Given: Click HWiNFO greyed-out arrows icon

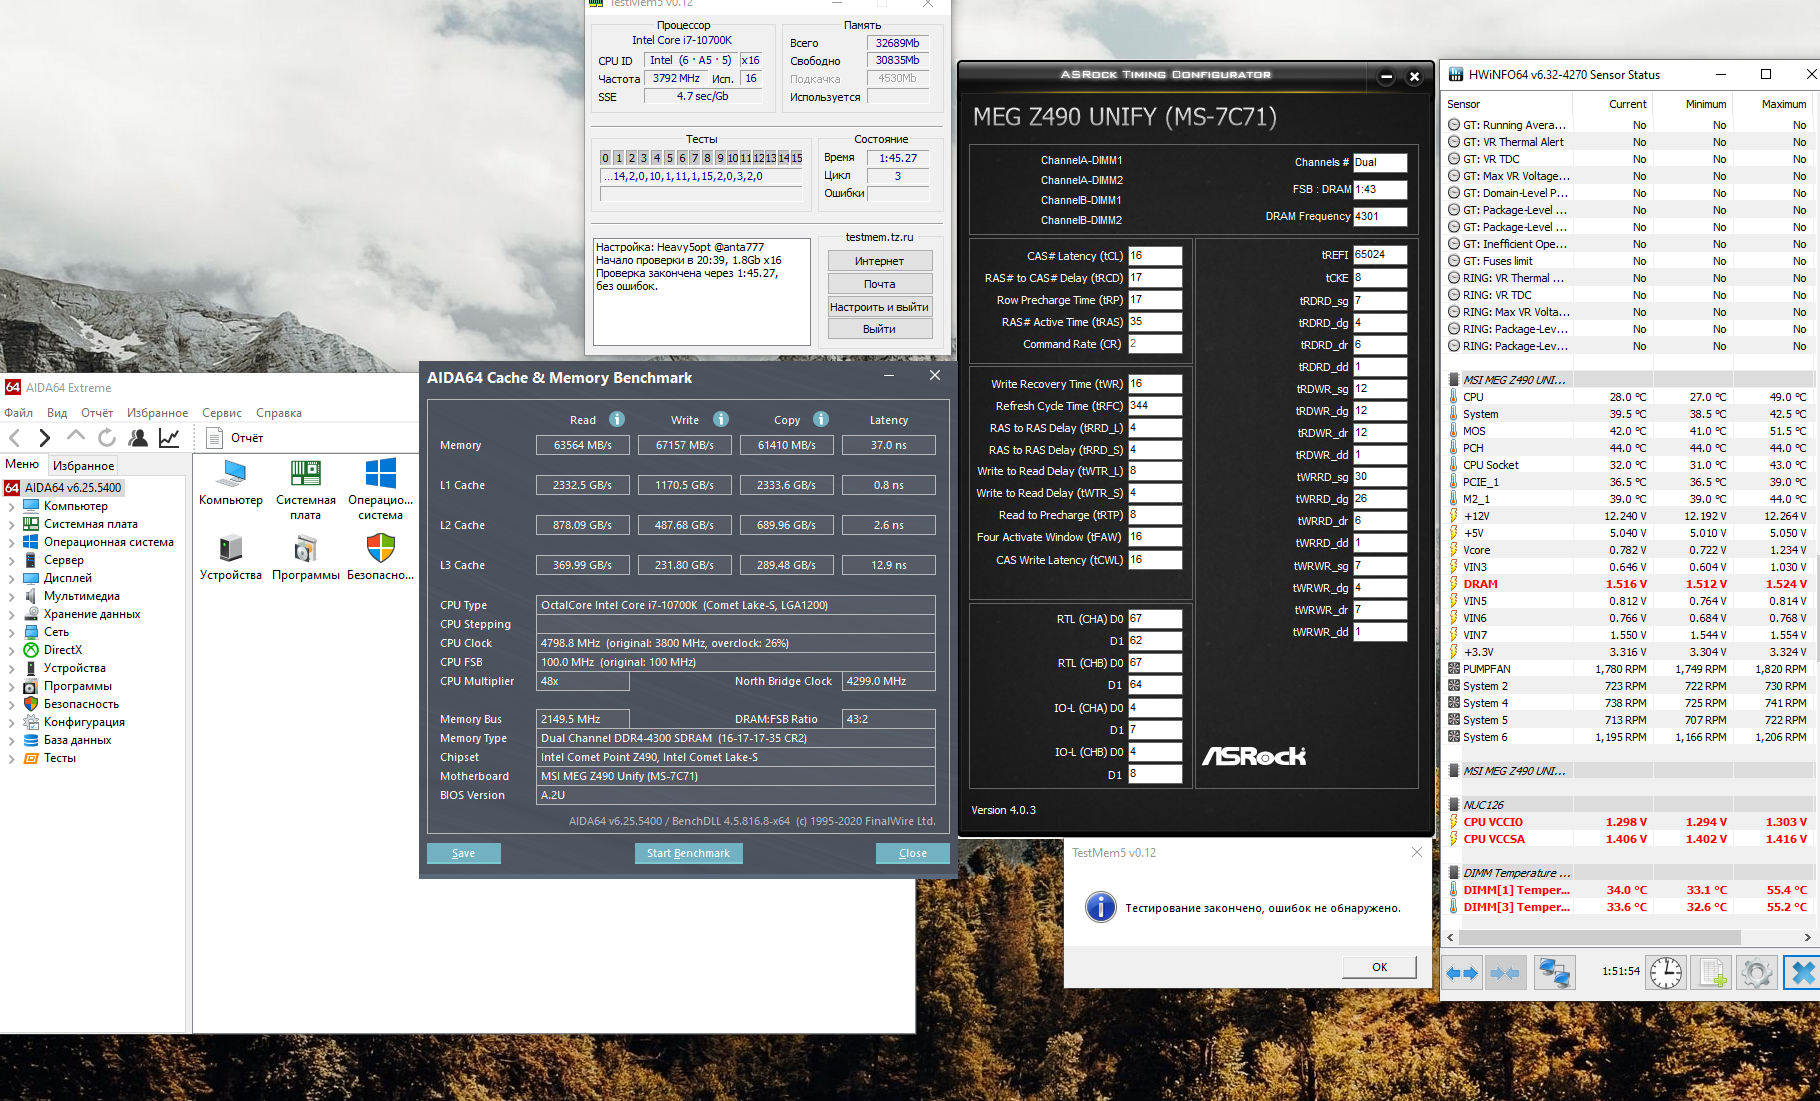Looking at the screenshot, I should coord(1505,972).
